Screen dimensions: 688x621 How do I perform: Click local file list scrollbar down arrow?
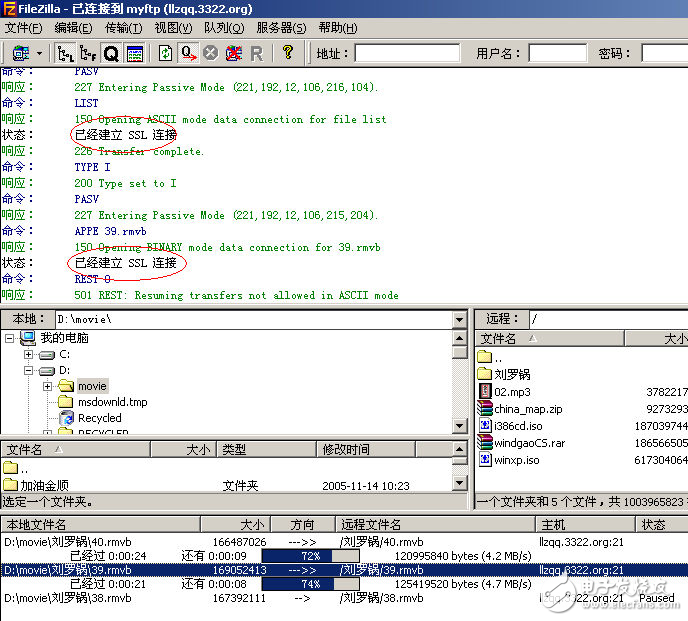pyautogui.click(x=459, y=483)
